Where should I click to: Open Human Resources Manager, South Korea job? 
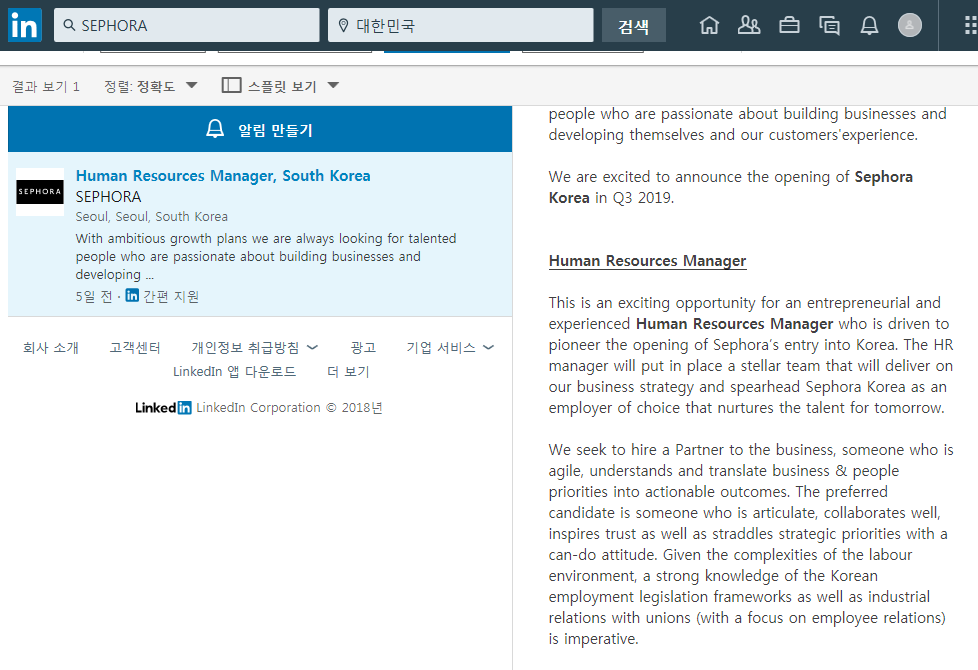(223, 176)
